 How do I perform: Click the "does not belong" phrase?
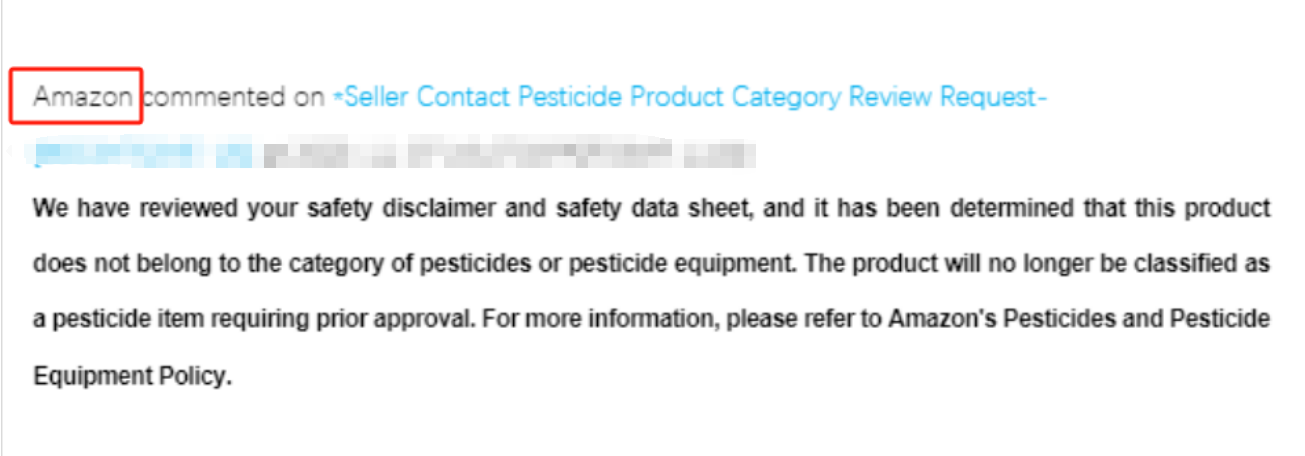[x=94, y=265]
